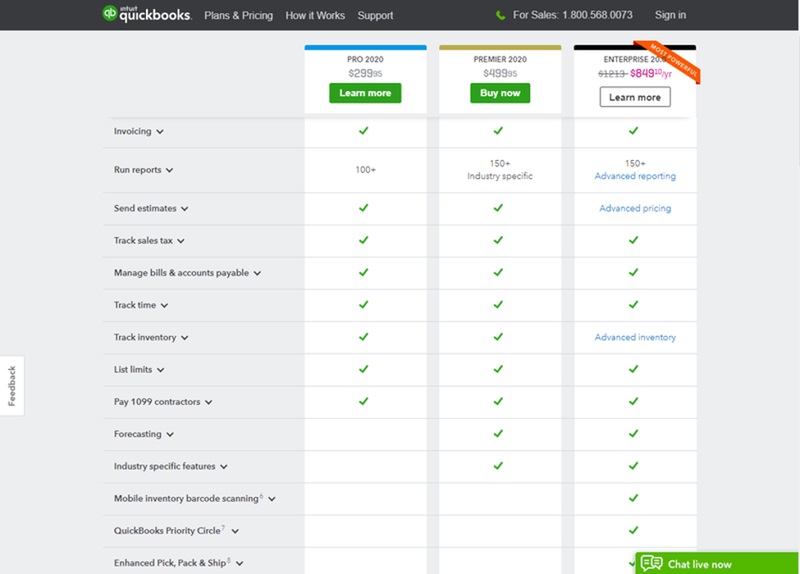Click the QuickBooks Priority Circle checkmark under Enterprise
The width and height of the screenshot is (800, 574).
(633, 530)
